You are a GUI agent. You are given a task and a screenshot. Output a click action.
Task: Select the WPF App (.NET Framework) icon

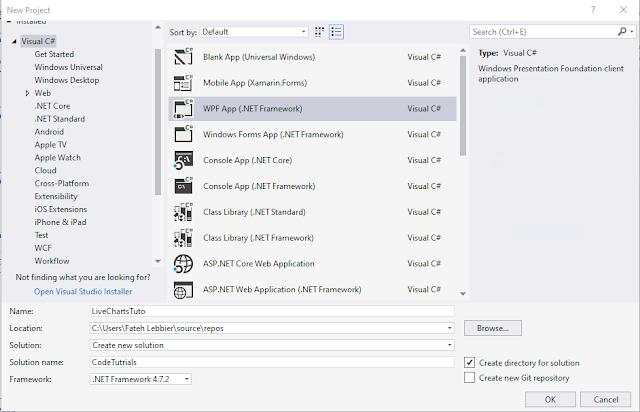[183, 108]
